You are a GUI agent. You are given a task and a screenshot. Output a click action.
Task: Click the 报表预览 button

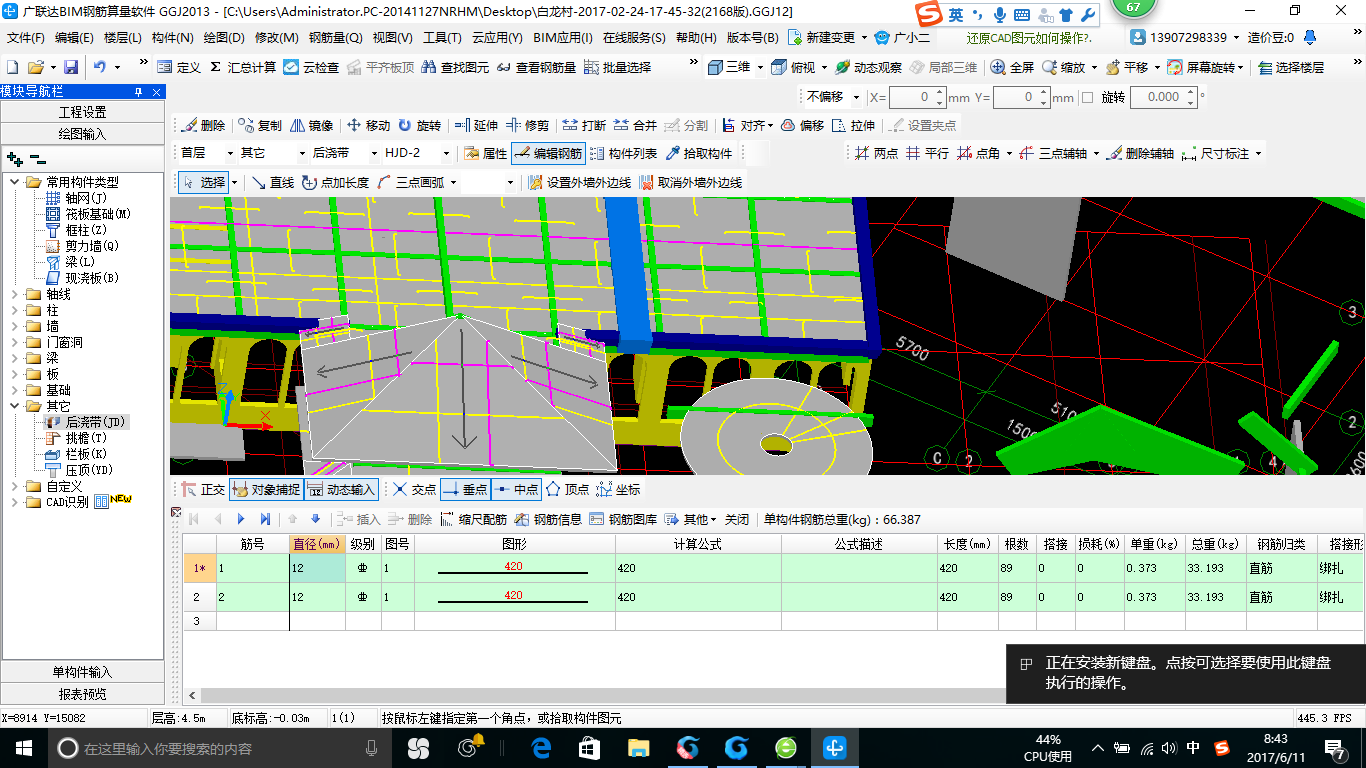tap(82, 694)
